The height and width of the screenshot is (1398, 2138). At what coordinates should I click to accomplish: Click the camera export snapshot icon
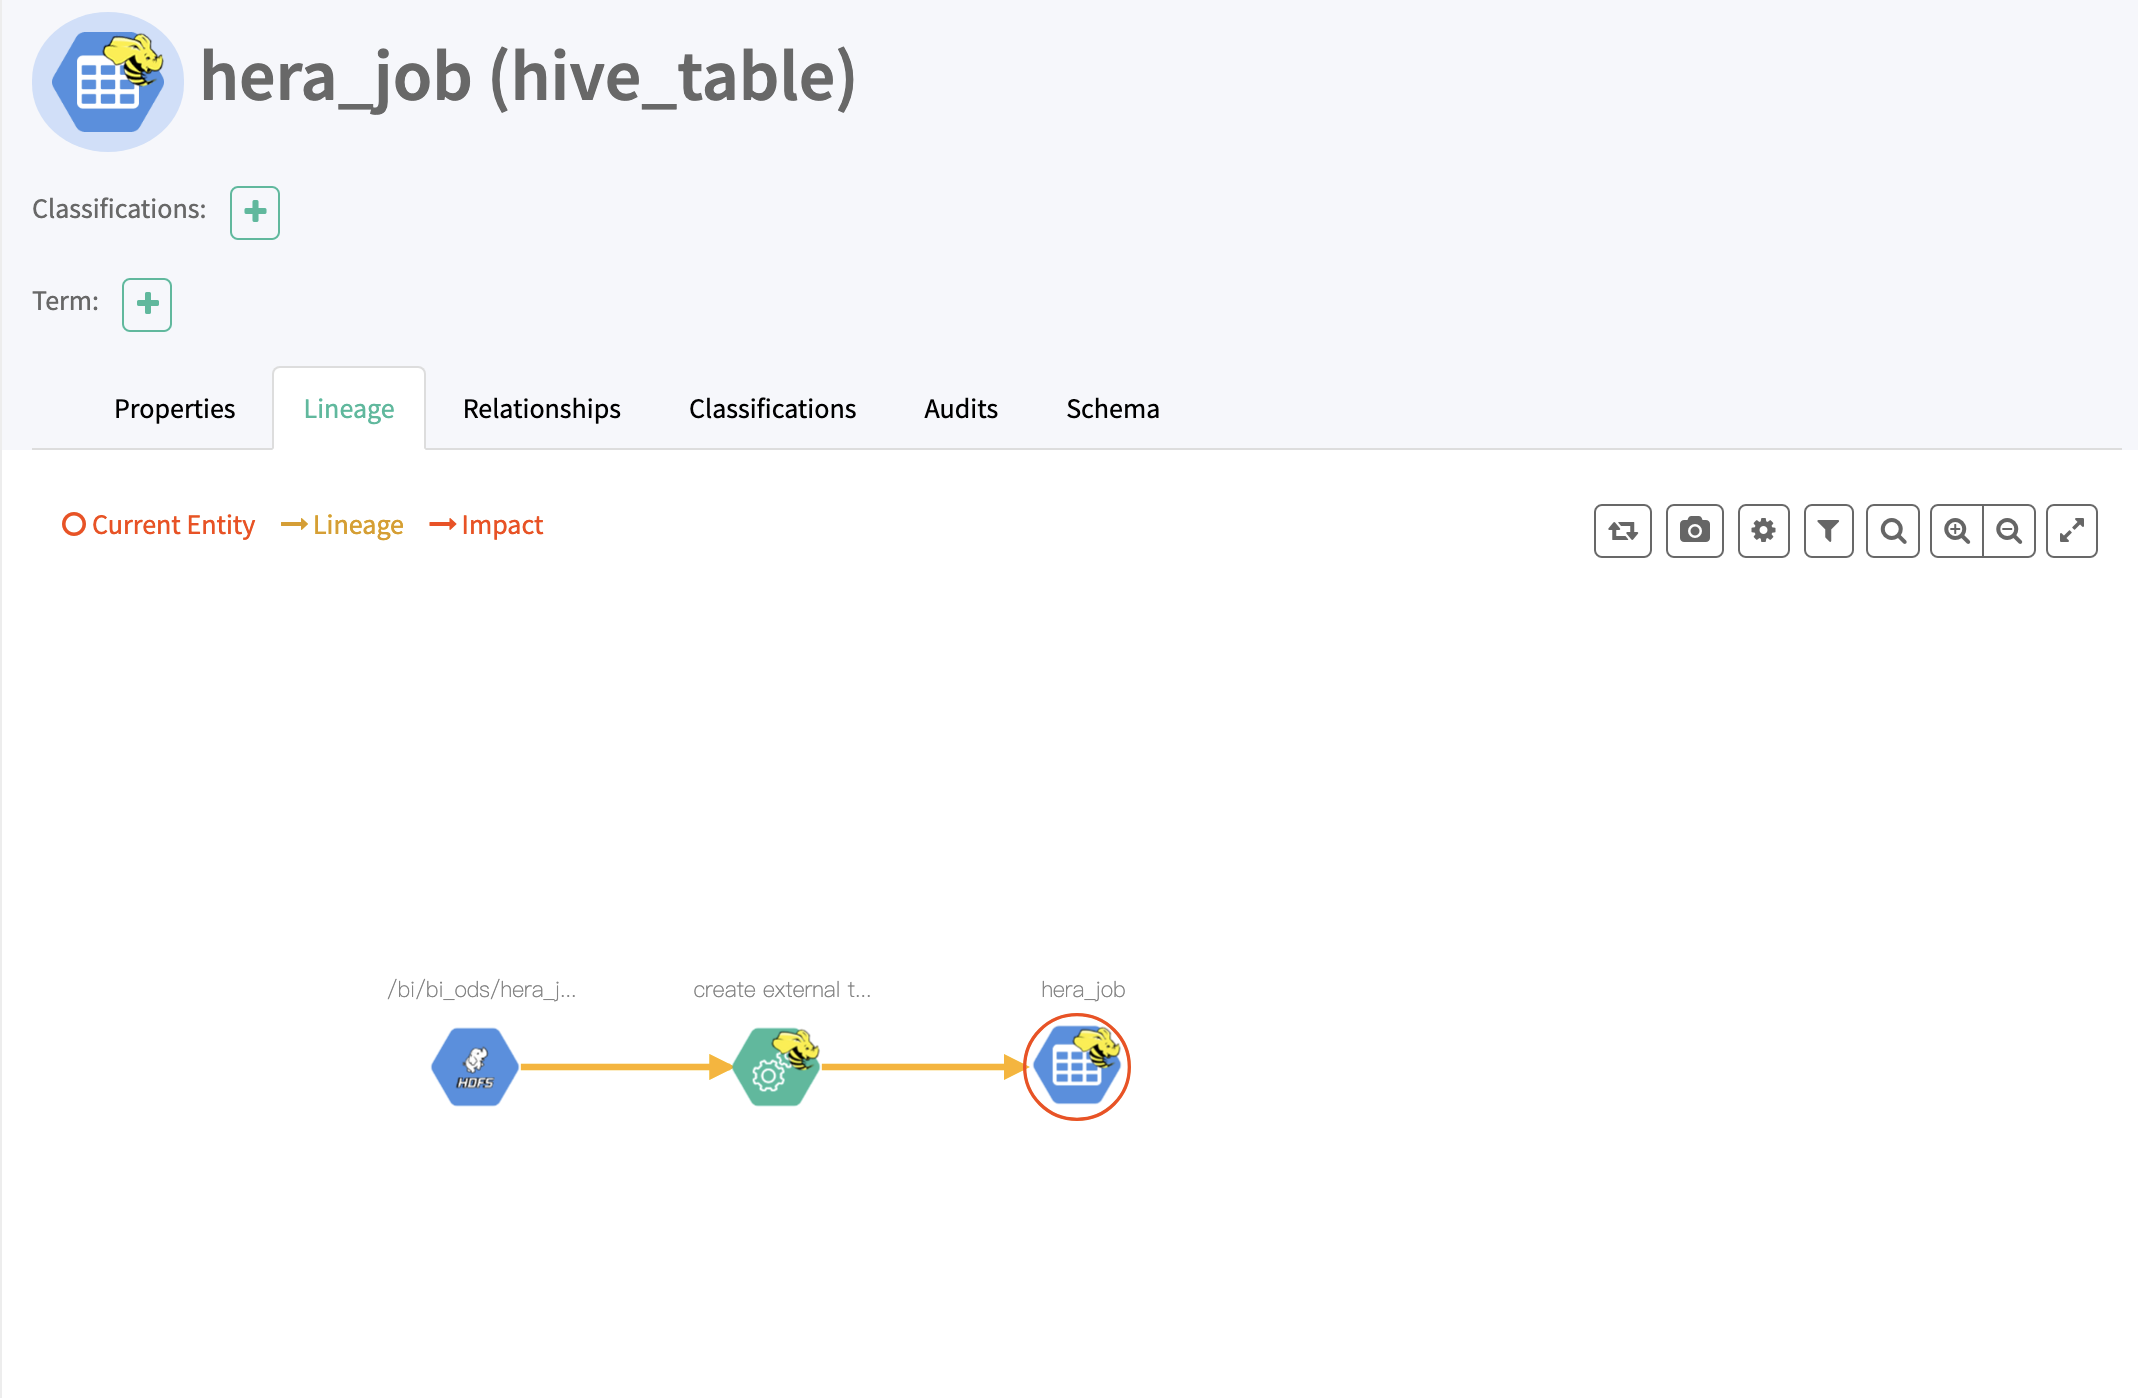tap(1694, 531)
